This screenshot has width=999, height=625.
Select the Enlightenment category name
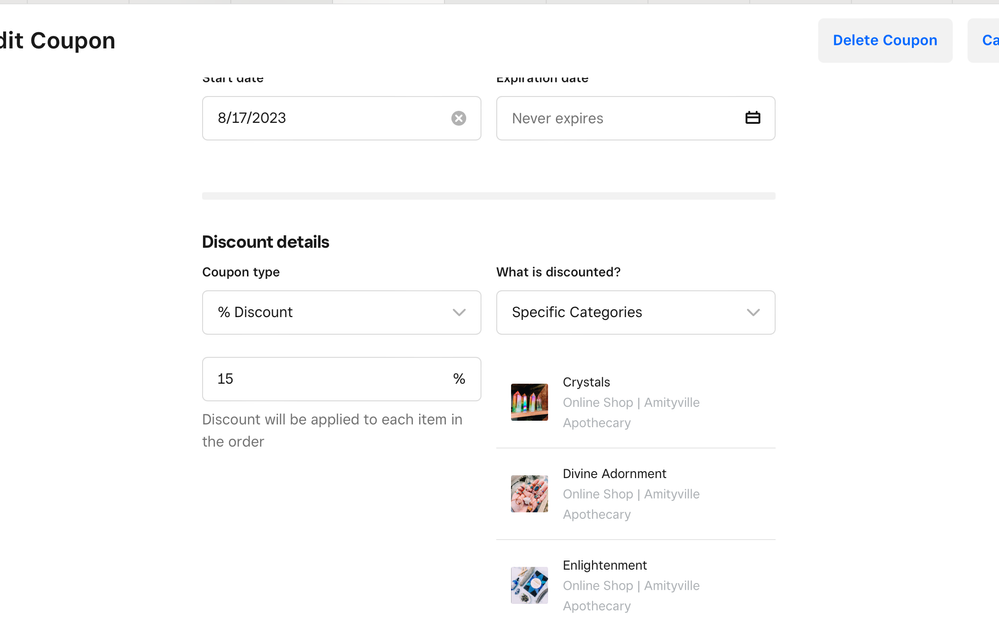pyautogui.click(x=604, y=565)
